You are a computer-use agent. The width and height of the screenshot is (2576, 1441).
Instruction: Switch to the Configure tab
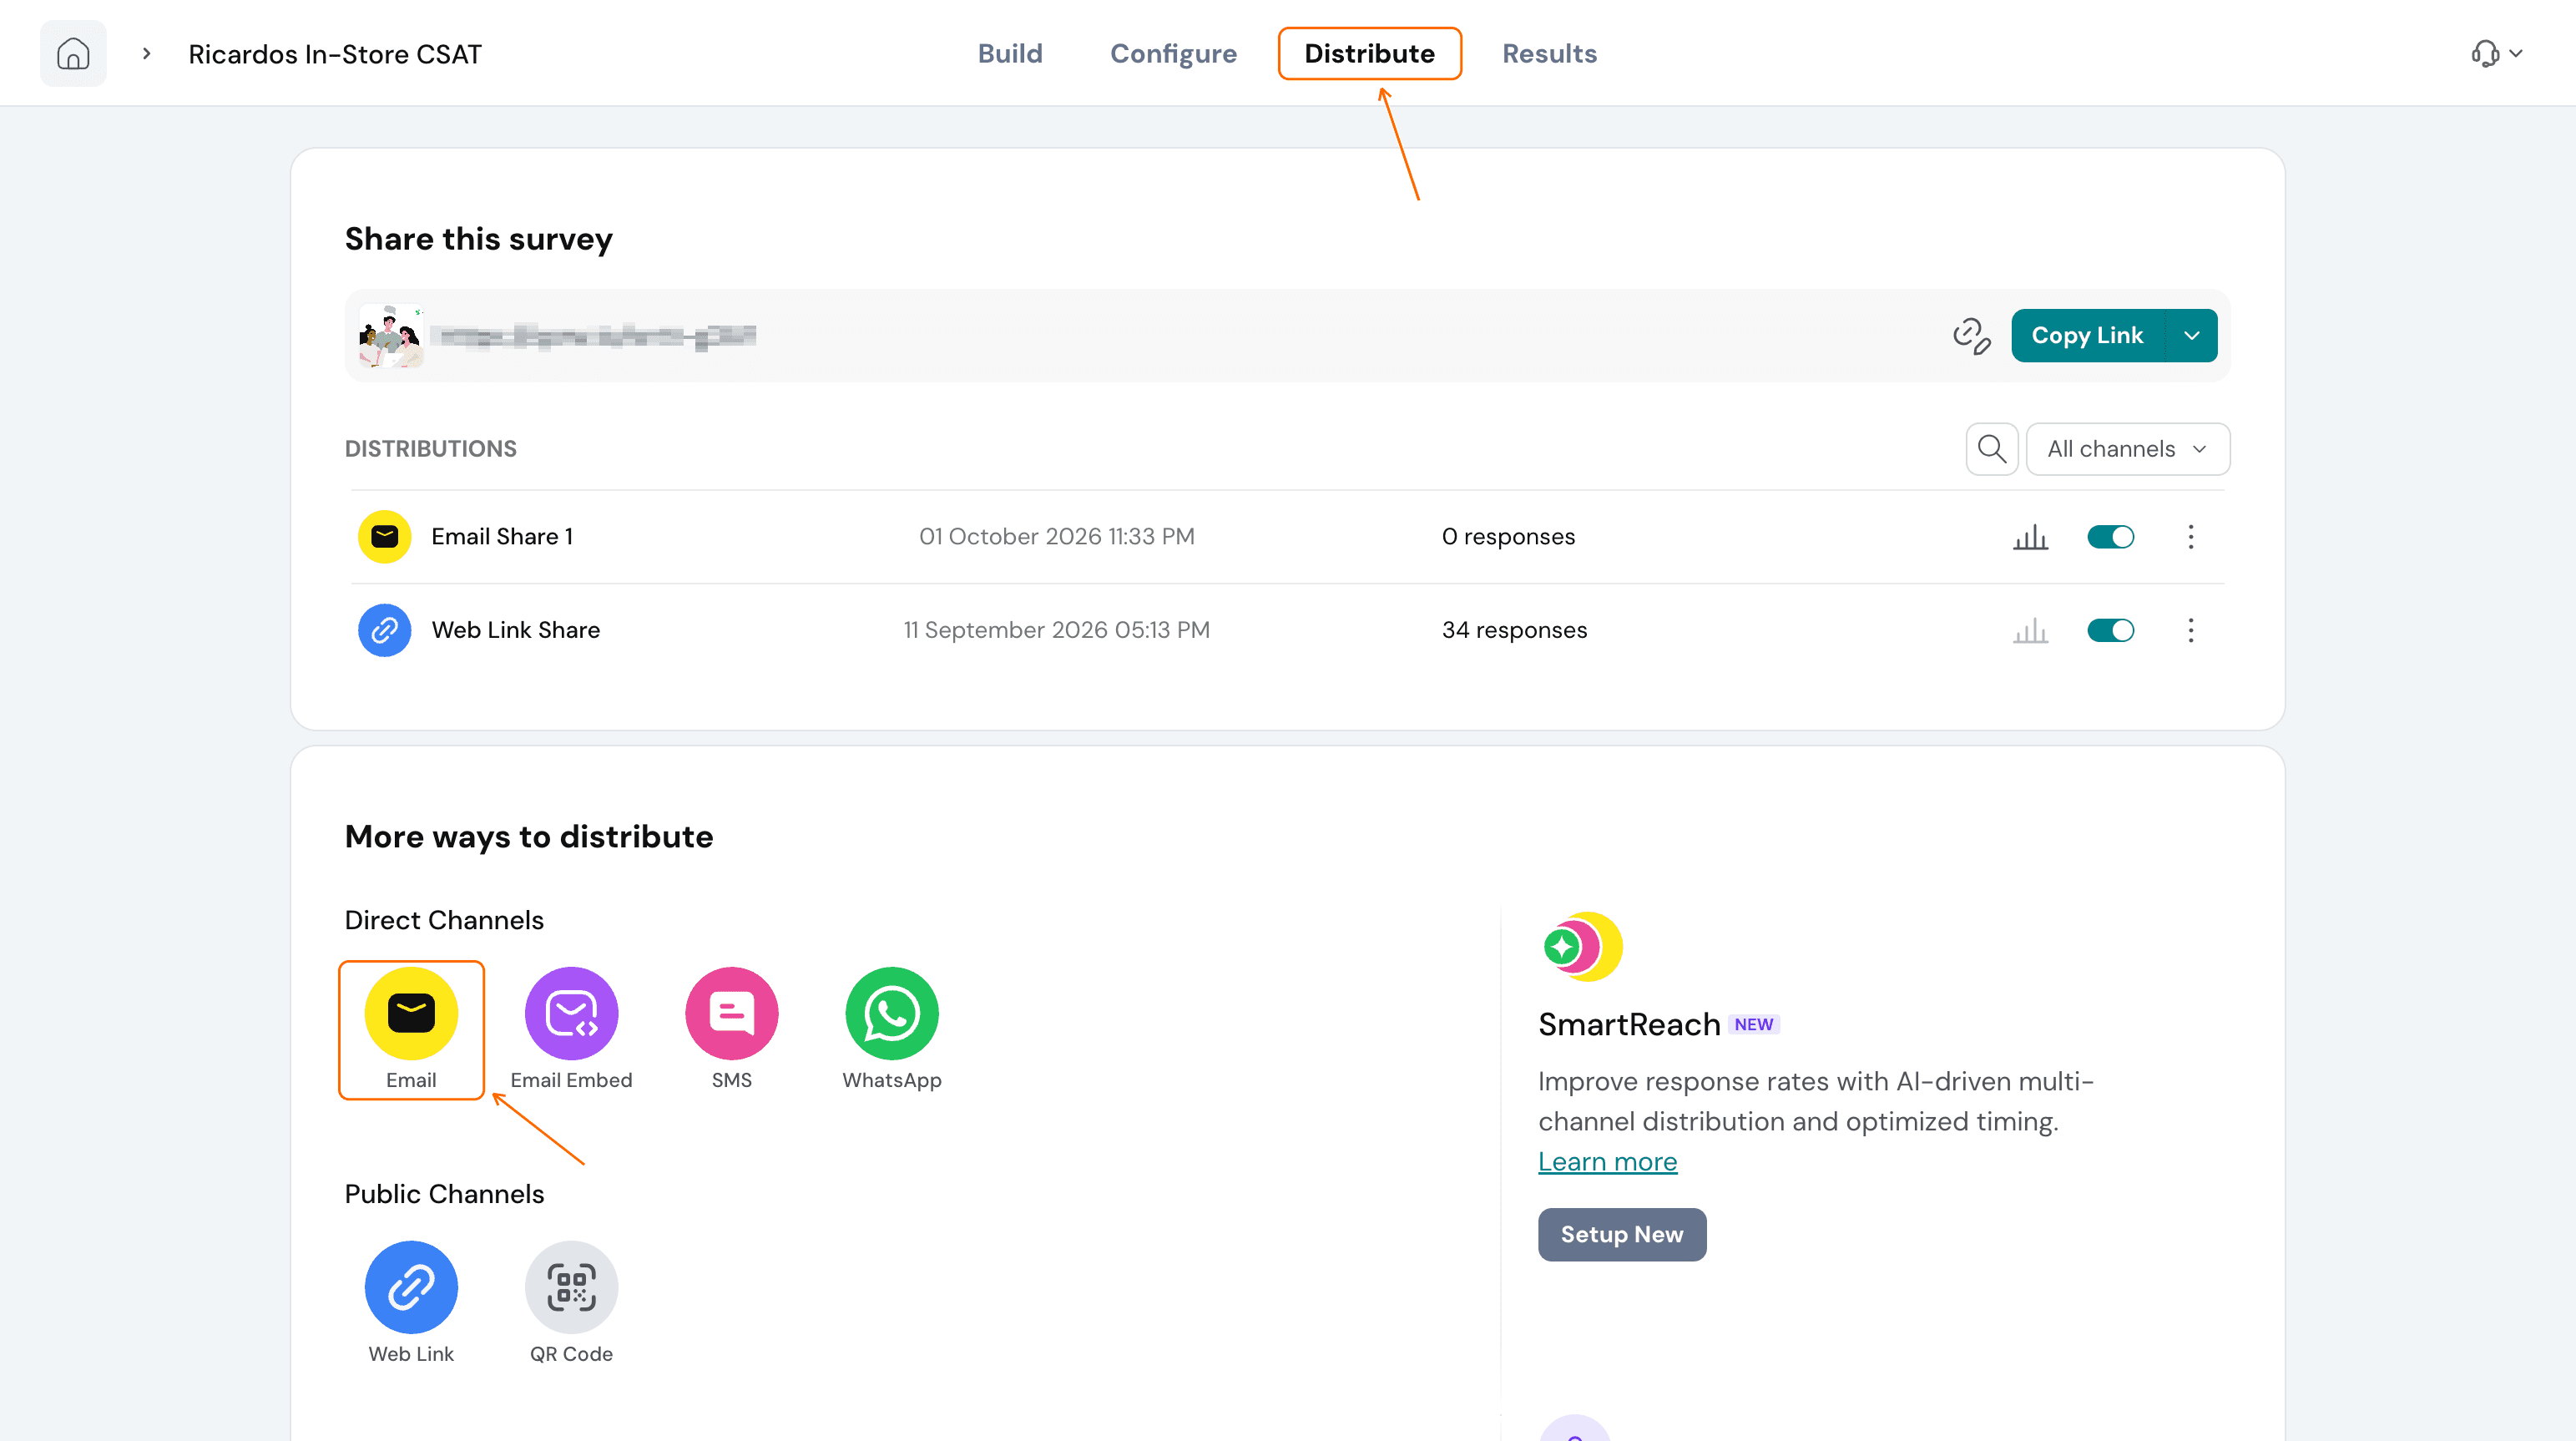[1173, 54]
